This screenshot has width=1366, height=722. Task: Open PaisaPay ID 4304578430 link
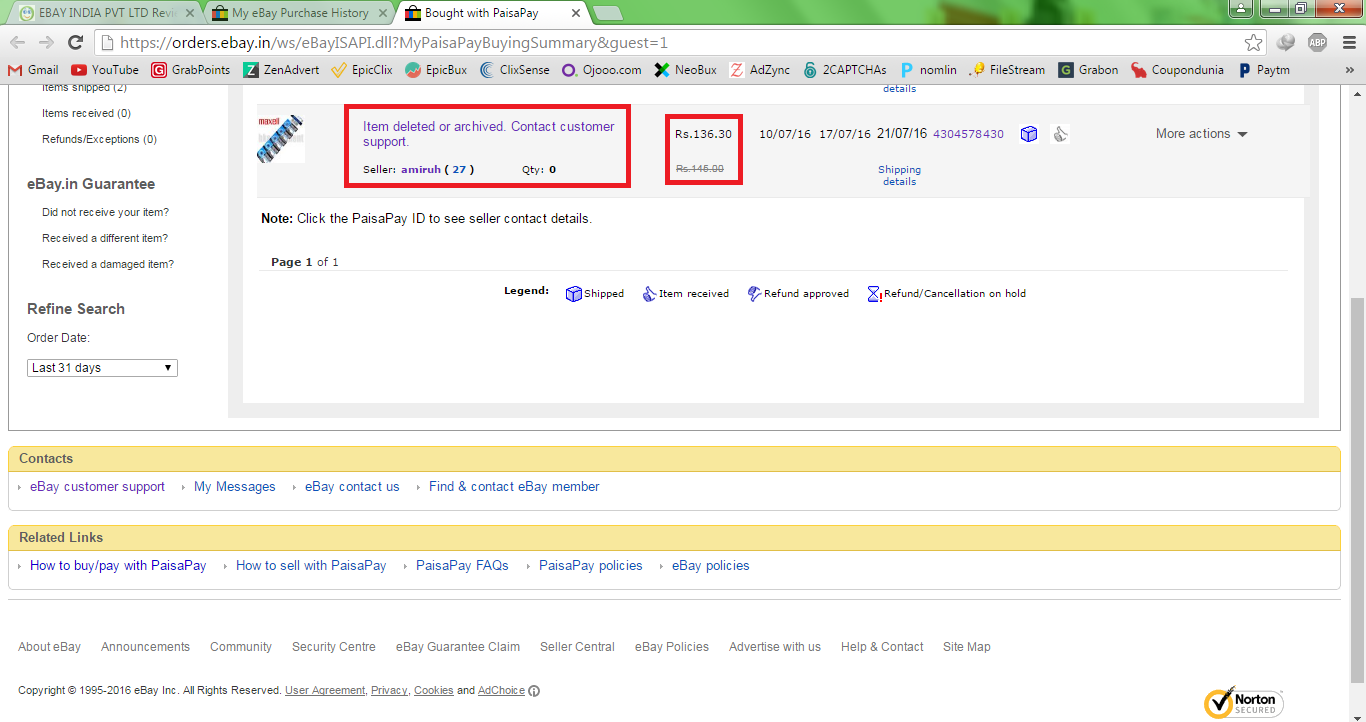(x=968, y=134)
